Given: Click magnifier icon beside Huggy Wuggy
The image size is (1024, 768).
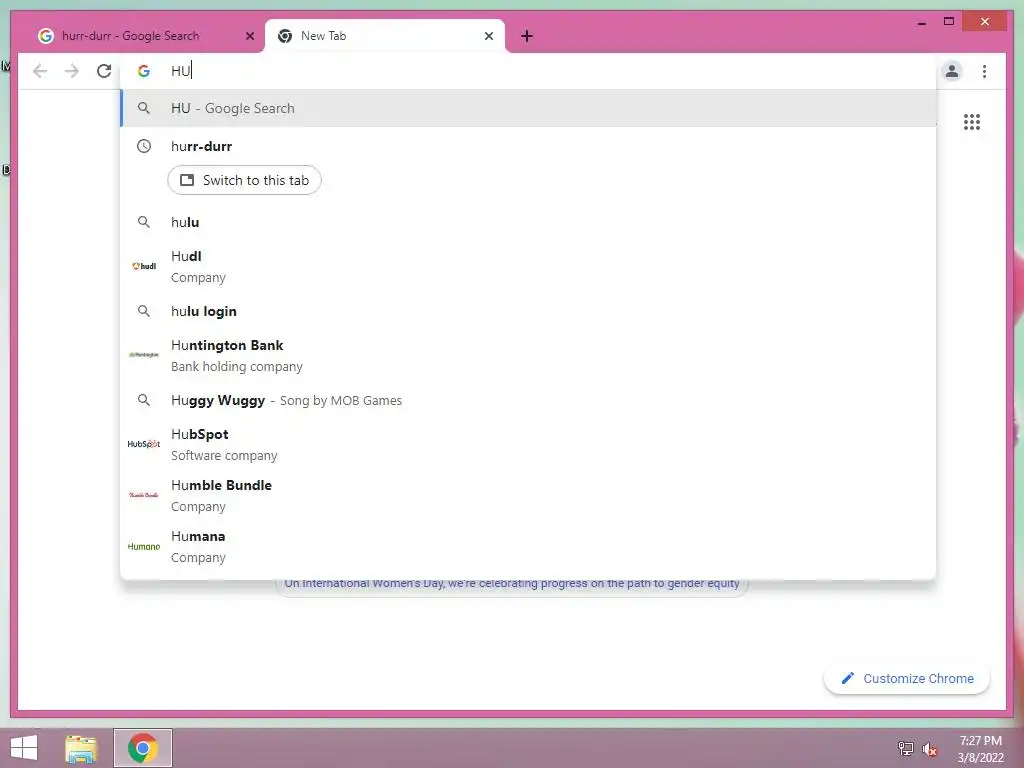Looking at the screenshot, I should (144, 400).
